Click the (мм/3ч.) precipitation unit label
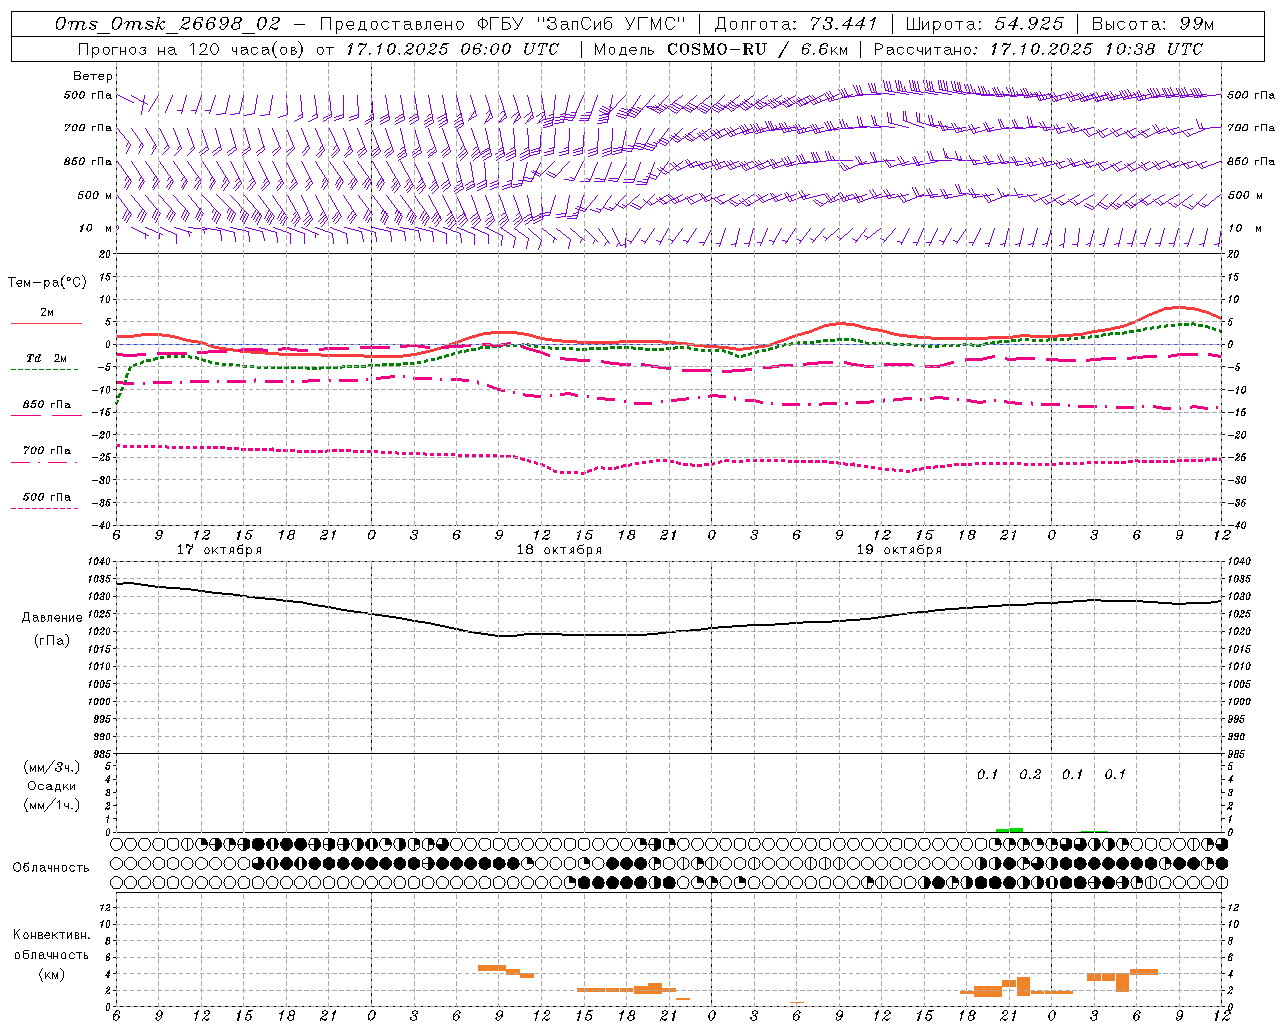The height and width of the screenshot is (1024, 1280). (x=51, y=767)
